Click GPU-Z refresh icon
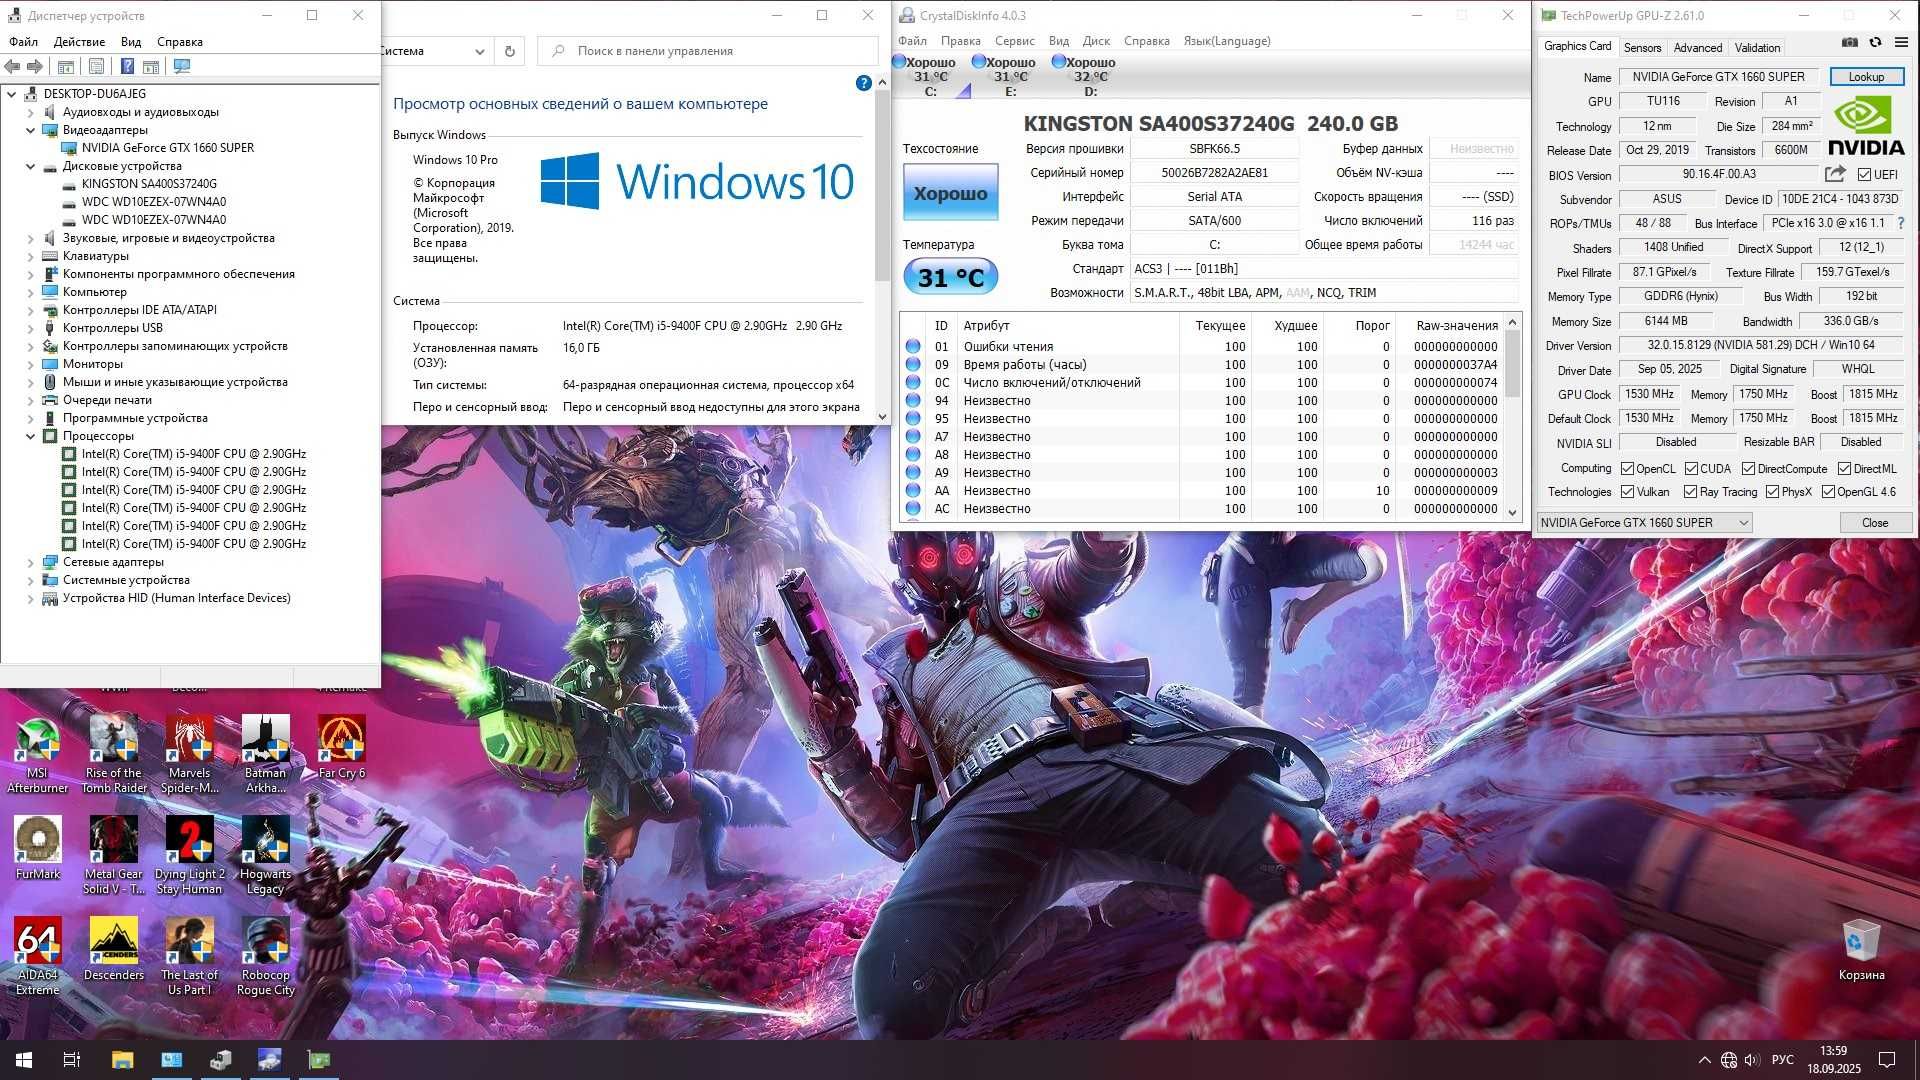 (x=1875, y=42)
